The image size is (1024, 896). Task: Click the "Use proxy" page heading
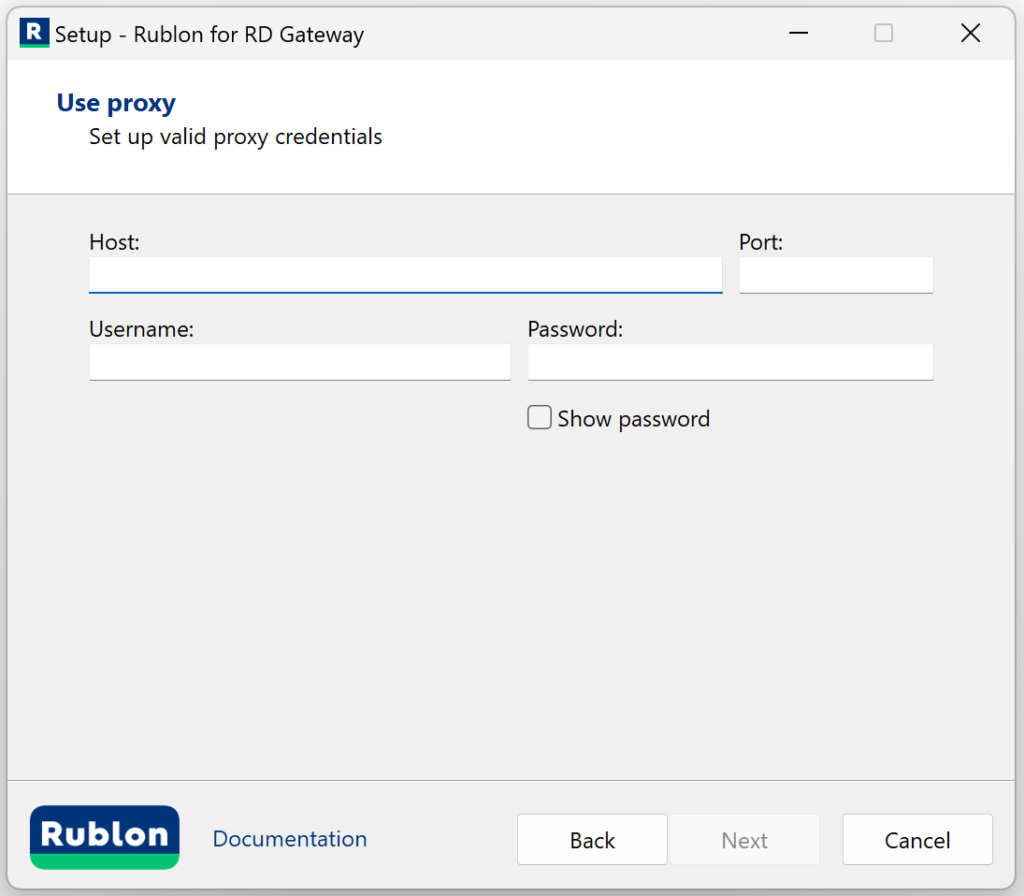(116, 103)
